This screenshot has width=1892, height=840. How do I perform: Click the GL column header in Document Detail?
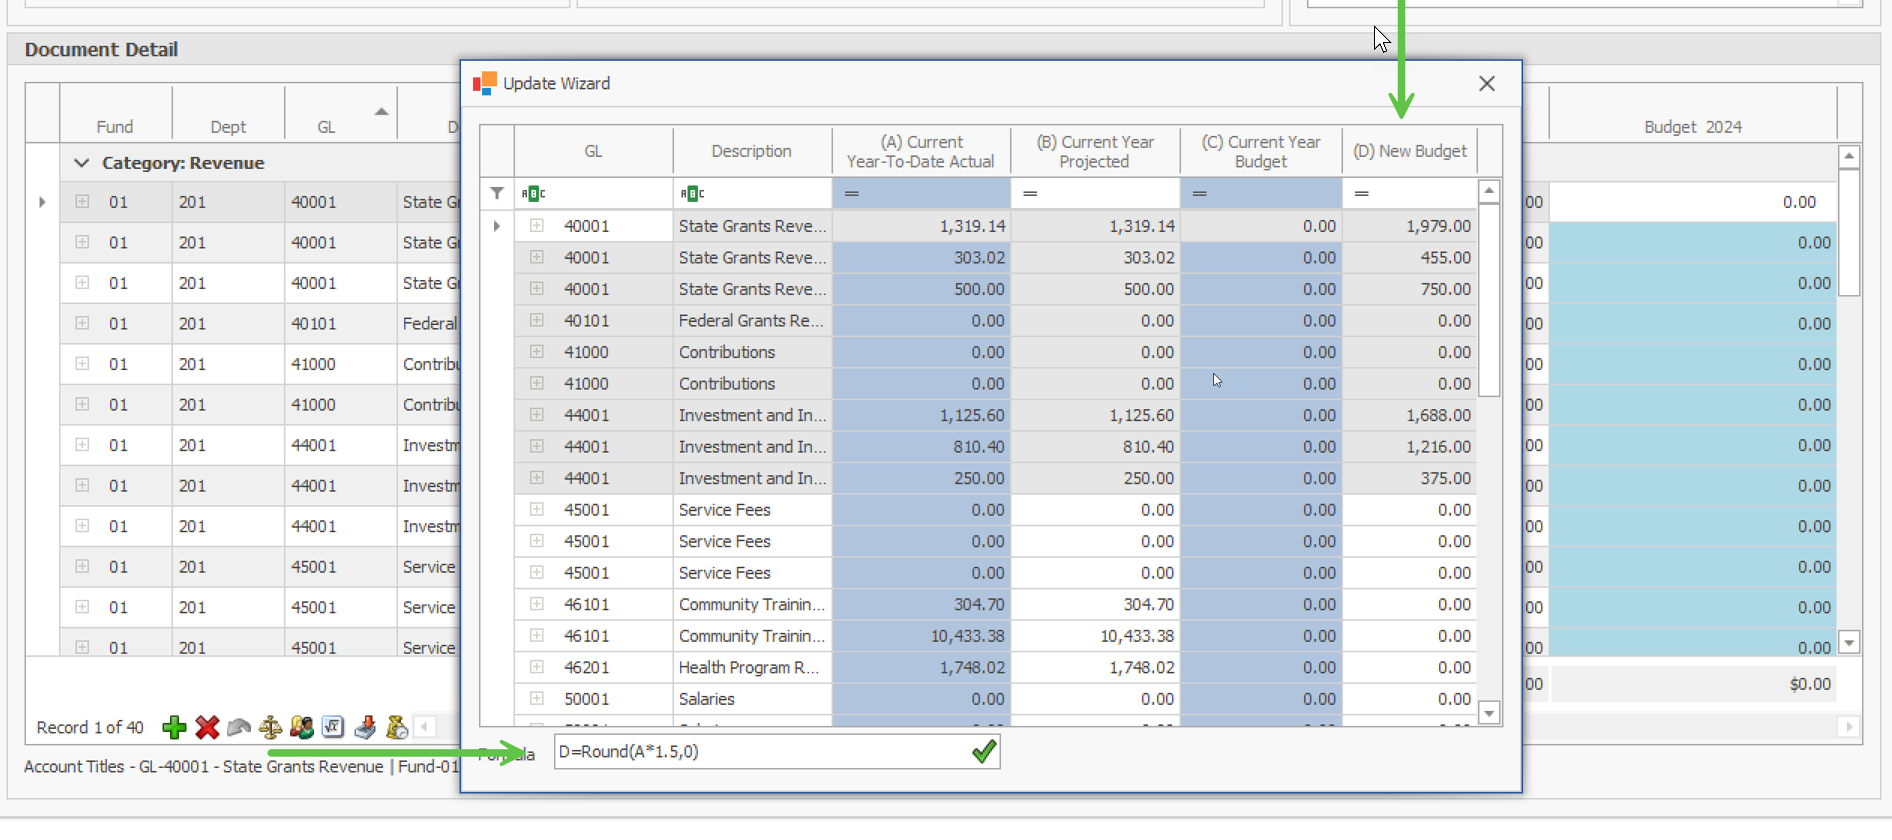326,127
